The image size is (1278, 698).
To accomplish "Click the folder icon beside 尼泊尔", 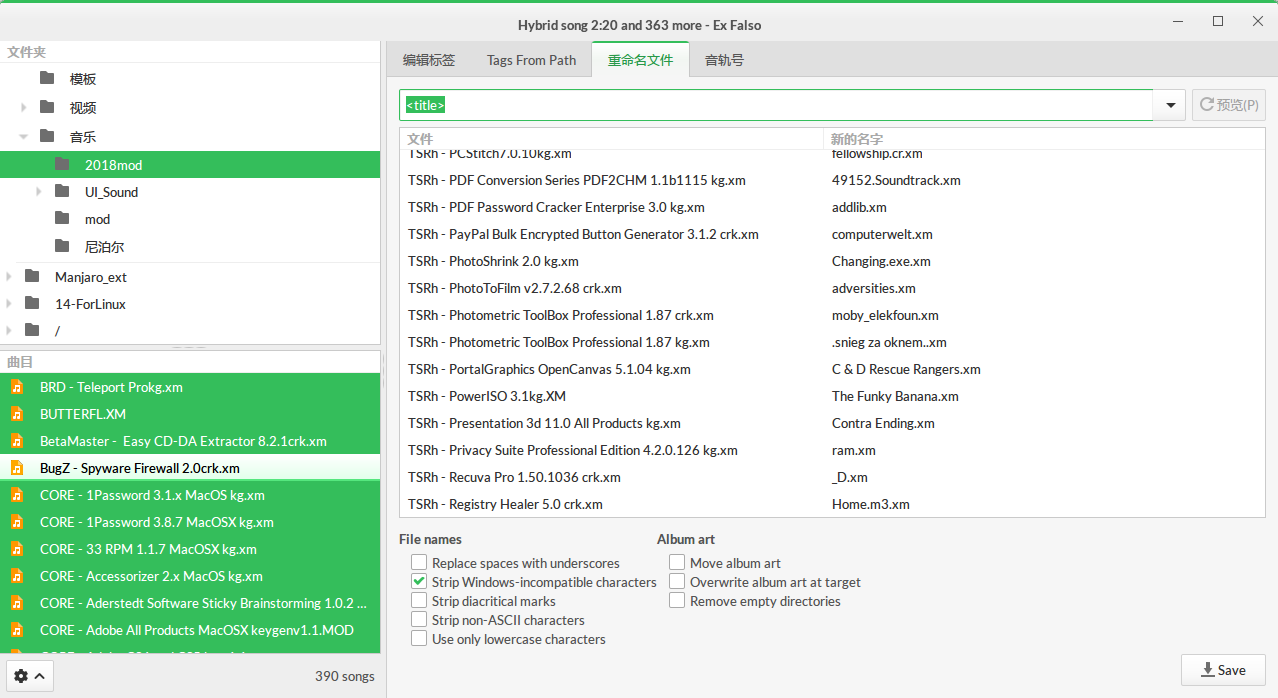I will (x=62, y=246).
